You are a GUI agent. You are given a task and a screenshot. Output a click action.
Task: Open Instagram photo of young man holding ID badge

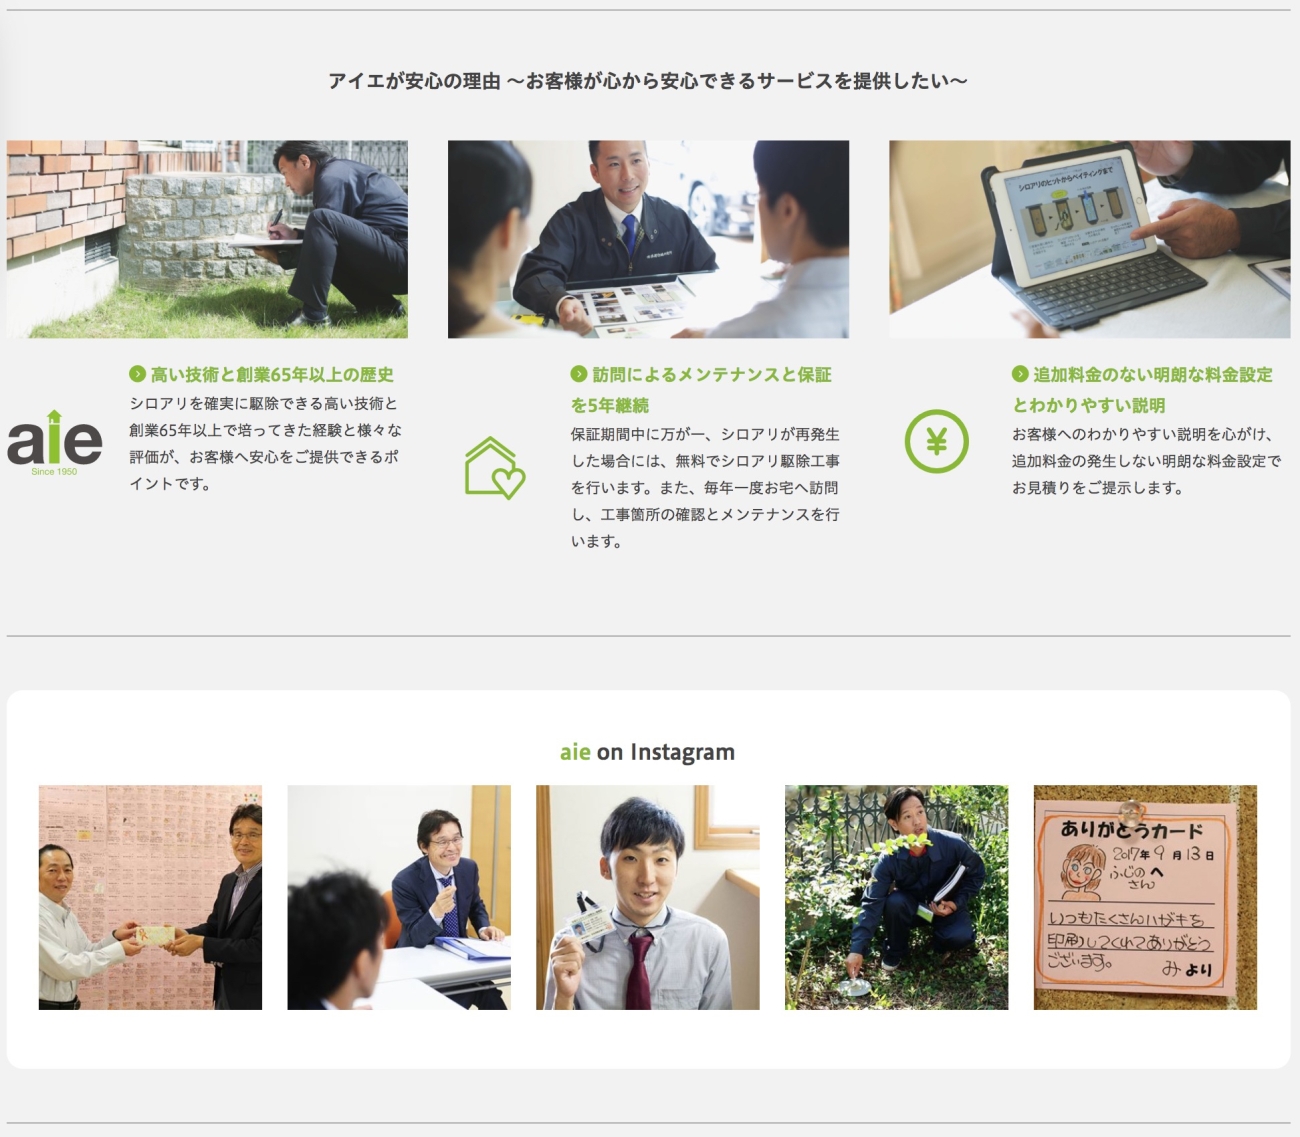(648, 897)
